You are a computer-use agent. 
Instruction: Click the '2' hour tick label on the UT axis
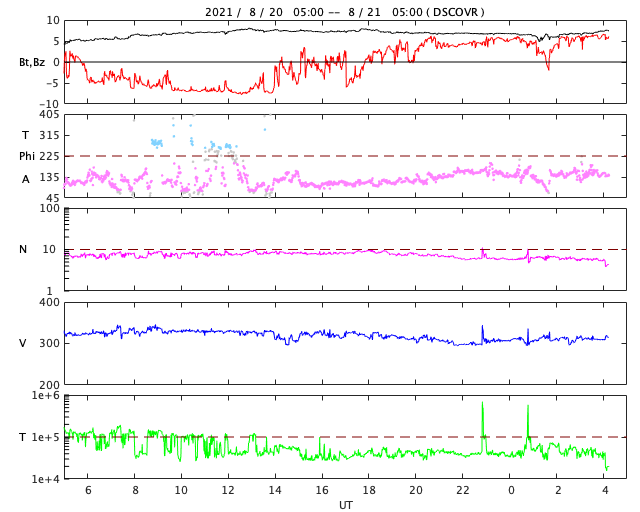(558, 490)
